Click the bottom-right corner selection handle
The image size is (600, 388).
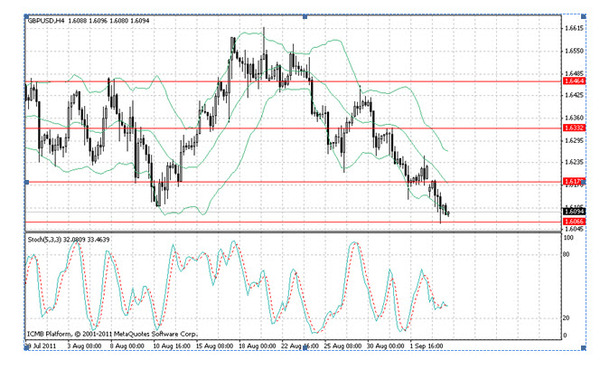coord(584,347)
